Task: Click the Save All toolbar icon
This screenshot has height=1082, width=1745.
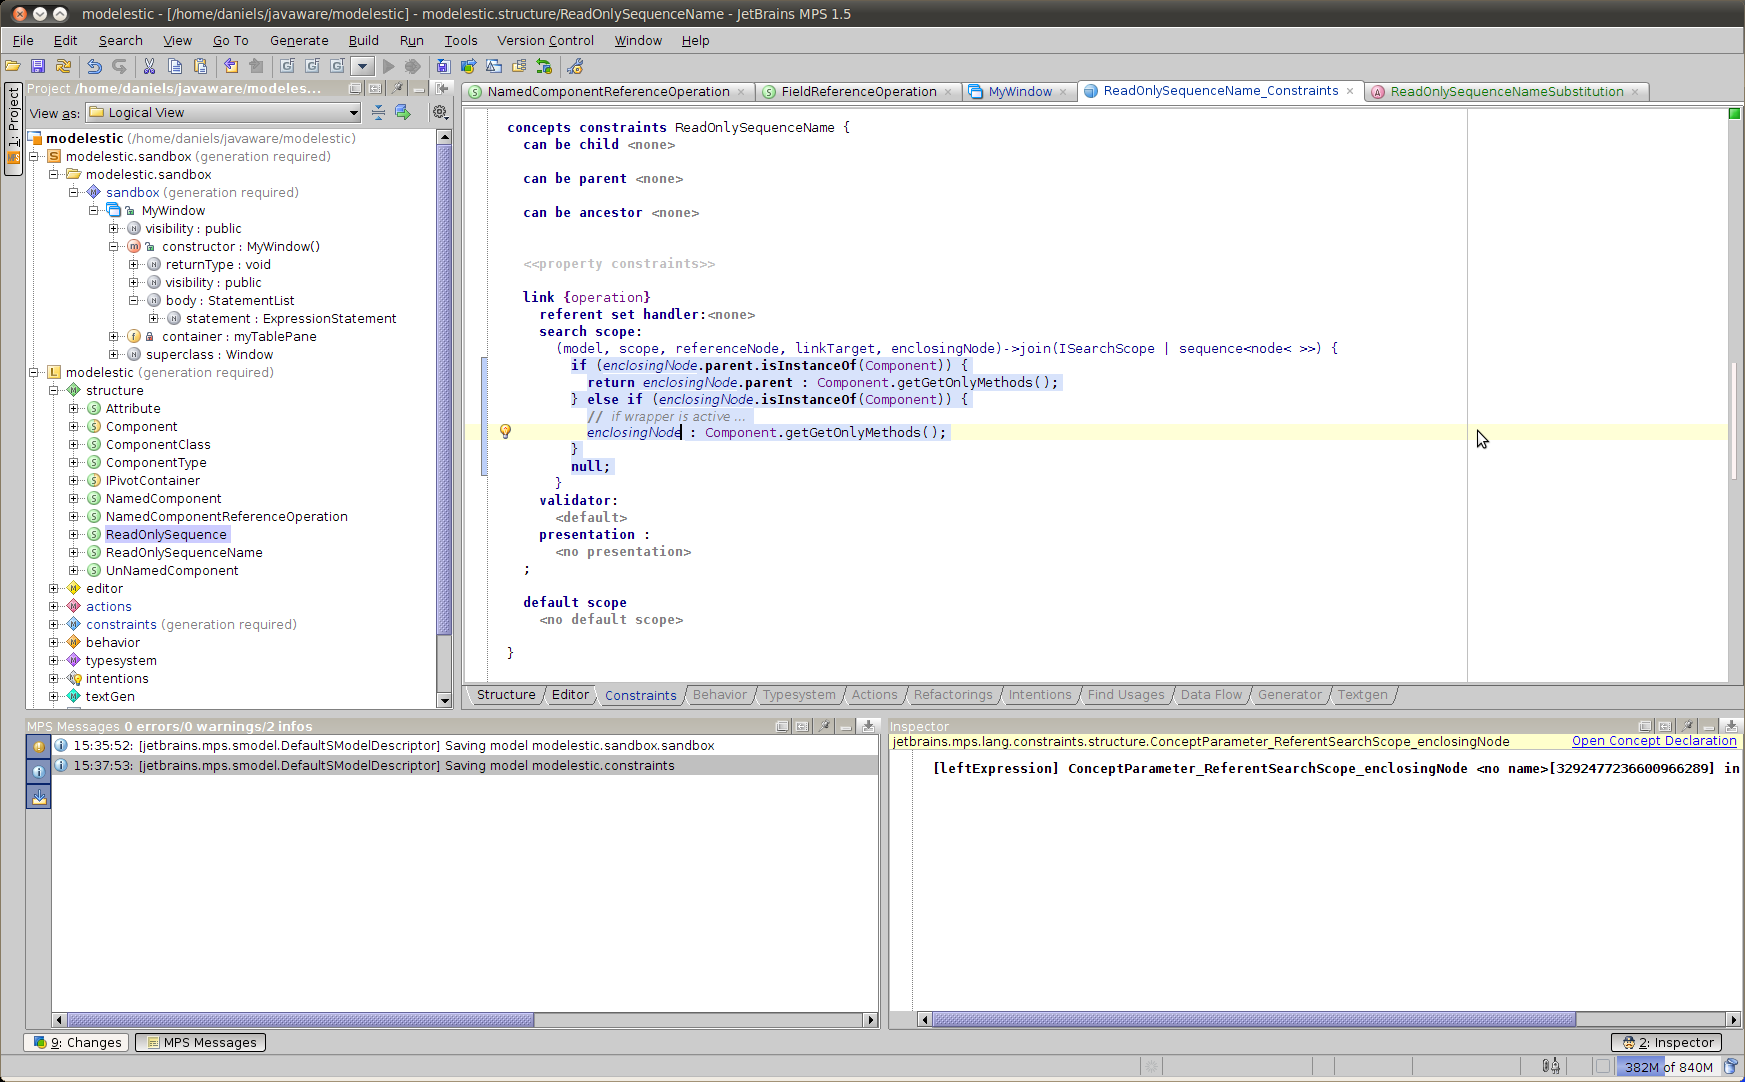Action: click(38, 66)
